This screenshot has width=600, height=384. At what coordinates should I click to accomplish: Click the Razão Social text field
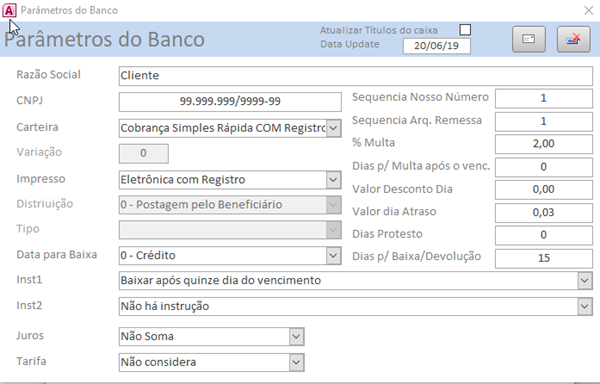point(355,76)
